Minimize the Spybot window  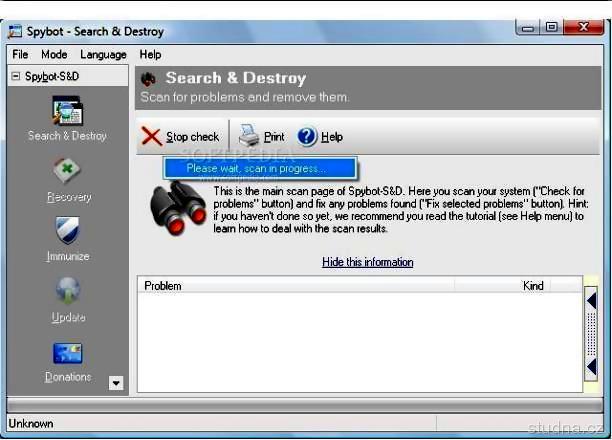[x=528, y=28]
